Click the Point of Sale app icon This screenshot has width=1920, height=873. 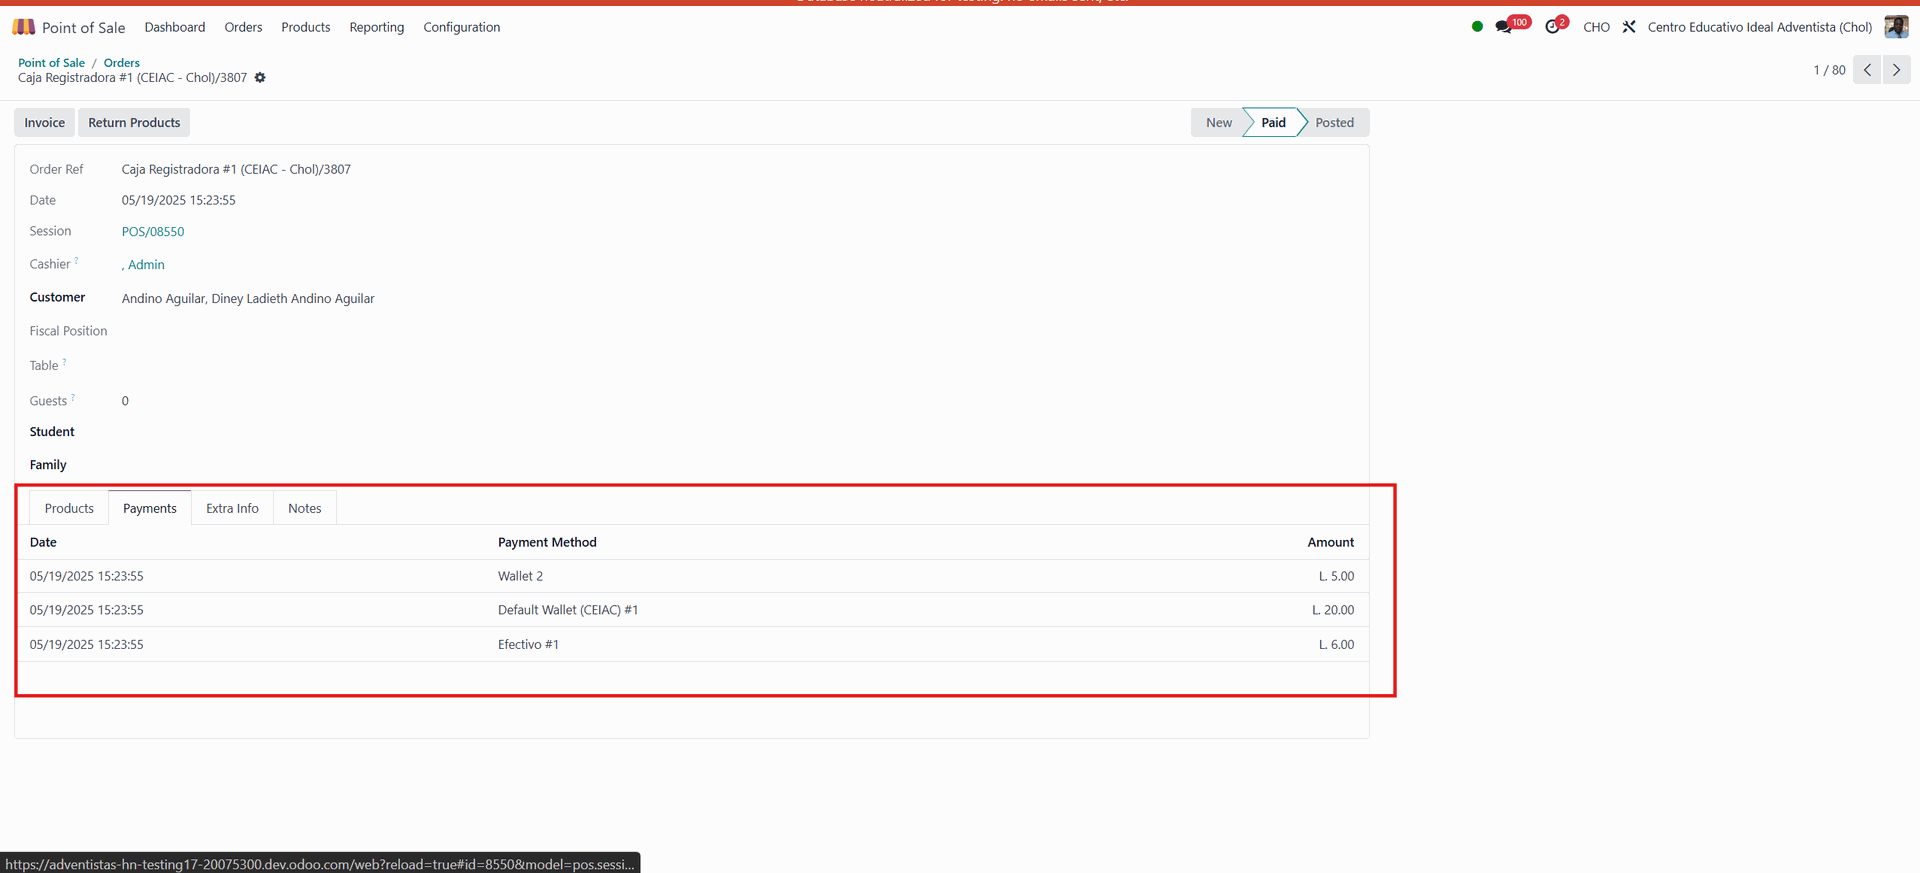[x=24, y=27]
